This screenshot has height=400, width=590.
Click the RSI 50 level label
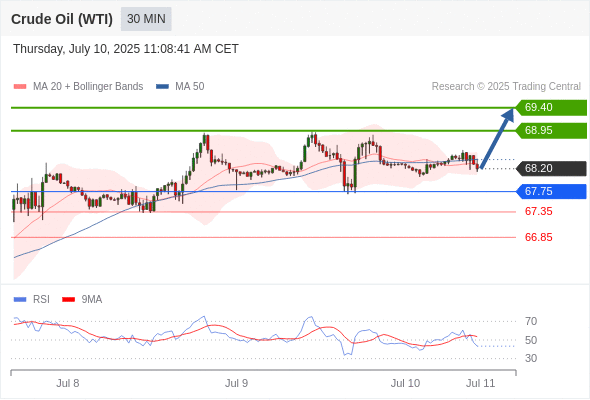(531, 340)
